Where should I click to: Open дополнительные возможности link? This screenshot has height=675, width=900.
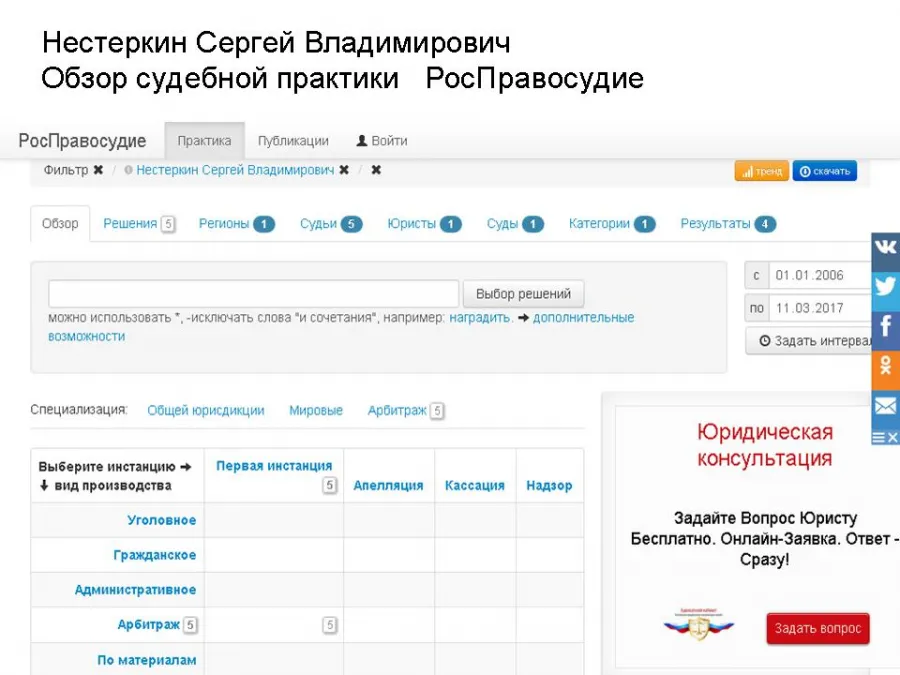[583, 317]
